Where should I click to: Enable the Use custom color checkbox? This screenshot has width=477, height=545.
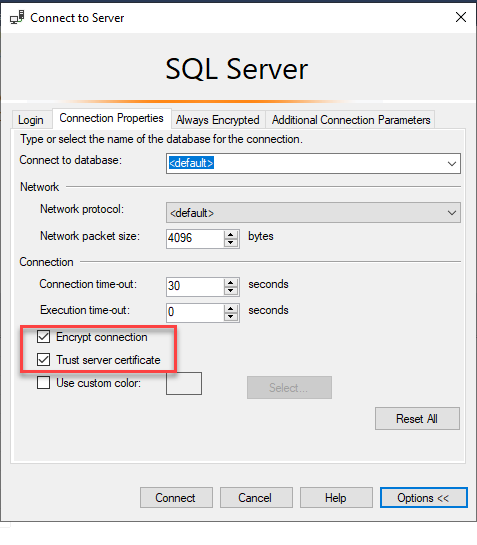(43, 383)
